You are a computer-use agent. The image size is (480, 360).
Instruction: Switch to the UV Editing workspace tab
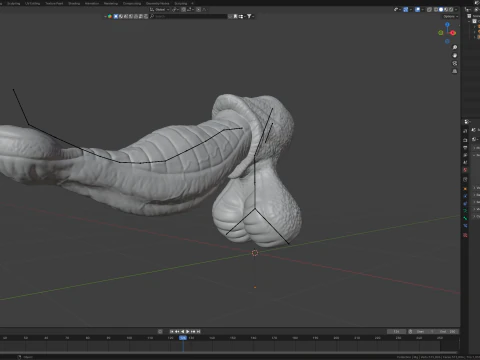click(32, 3)
